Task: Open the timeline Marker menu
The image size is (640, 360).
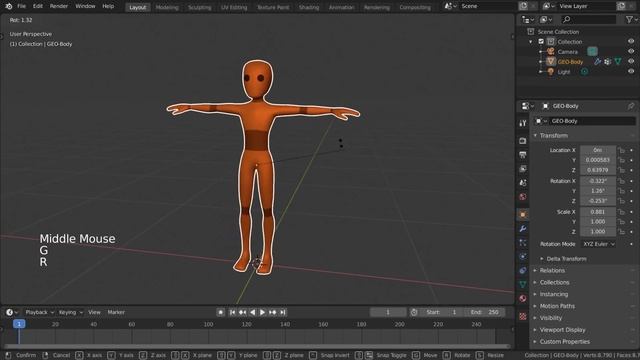Action: tap(116, 312)
